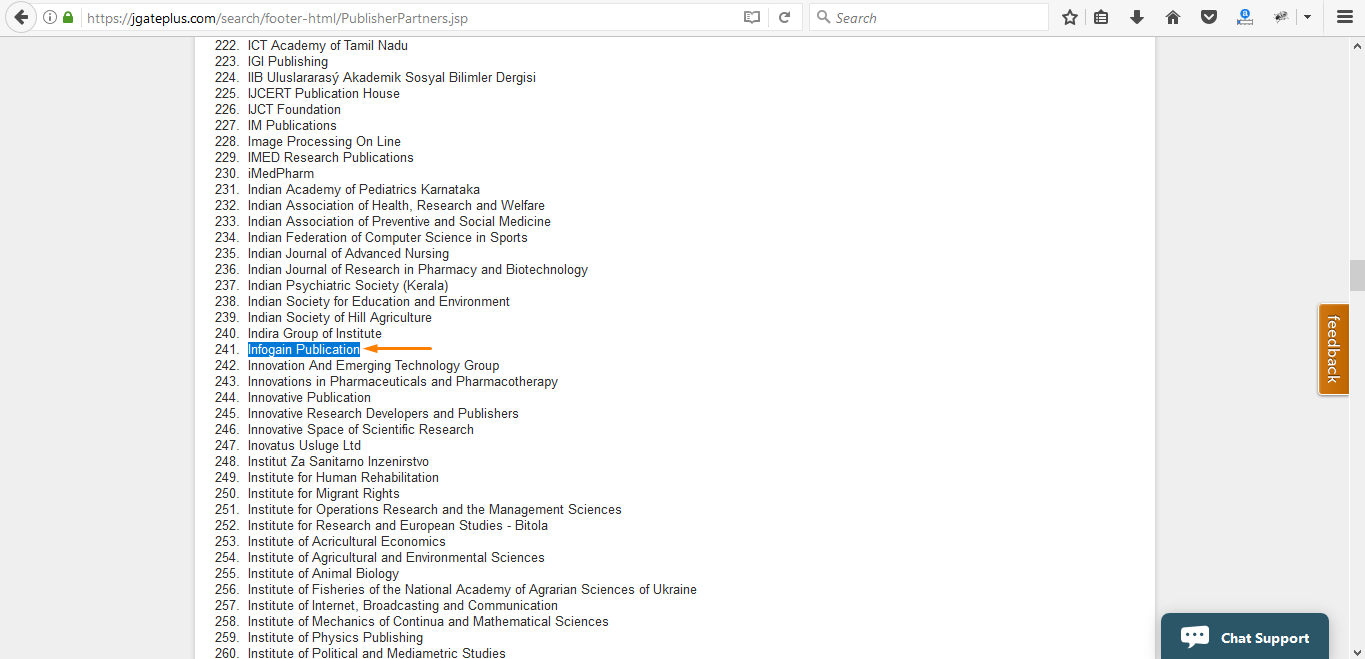The image size is (1365, 659).
Task: Go to the Home page
Action: click(1173, 18)
